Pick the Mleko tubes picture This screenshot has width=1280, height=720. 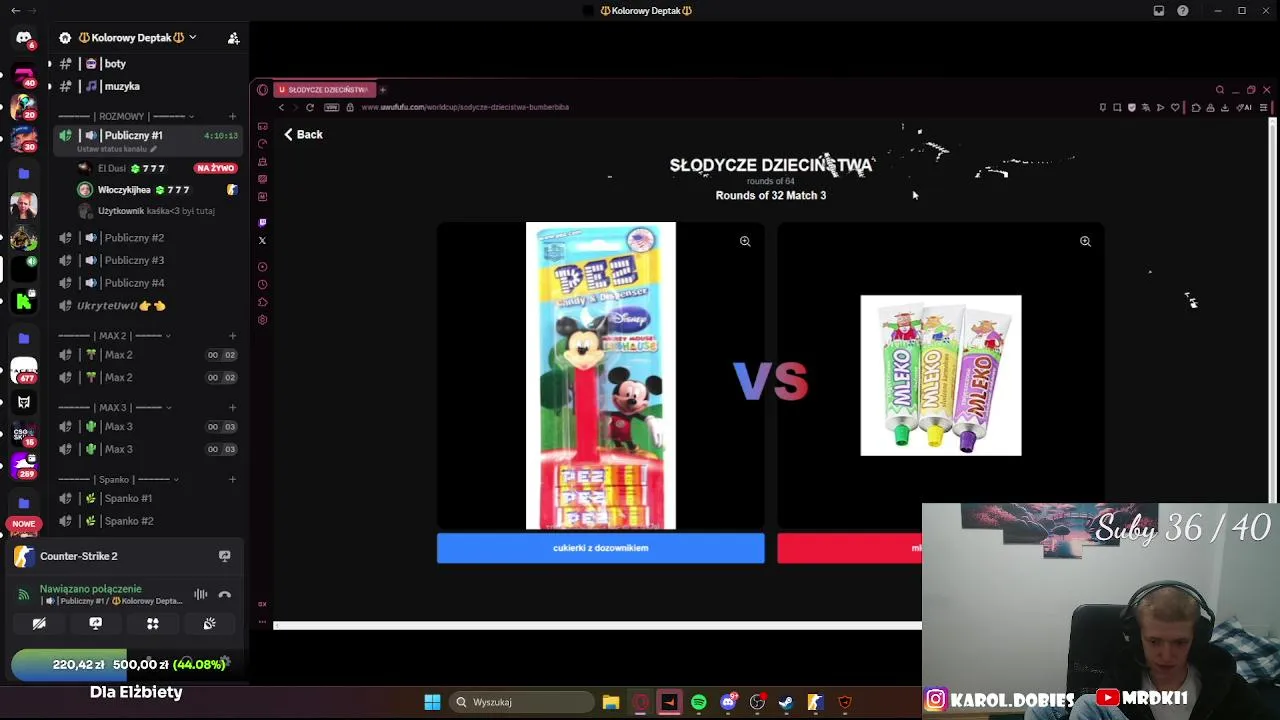(941, 375)
